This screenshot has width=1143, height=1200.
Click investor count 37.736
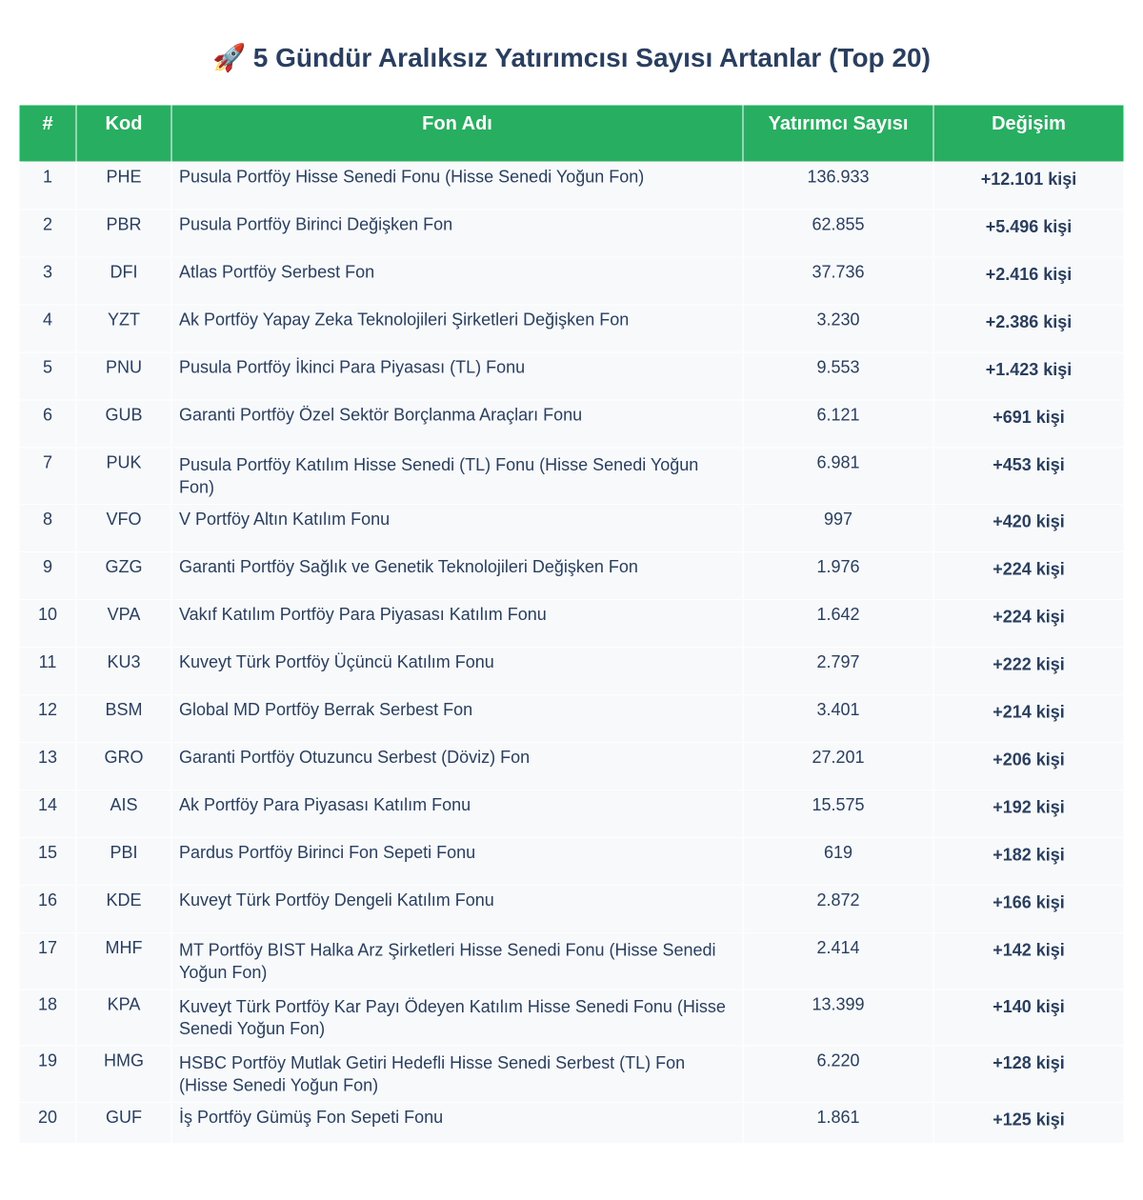838,272
